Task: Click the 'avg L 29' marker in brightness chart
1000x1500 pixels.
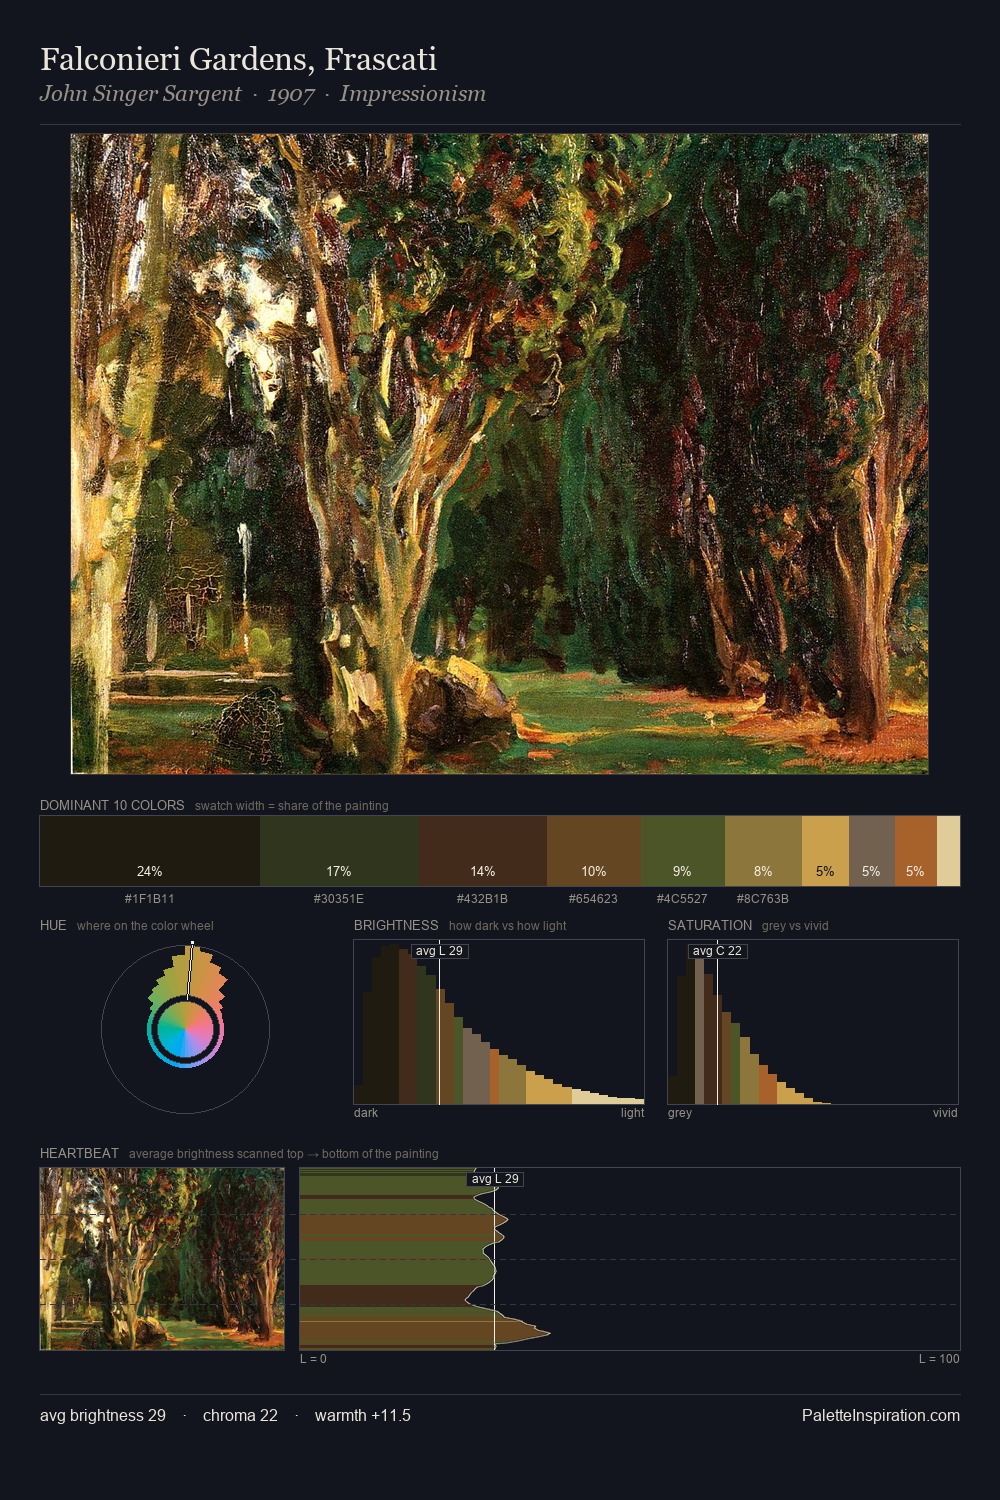Action: tap(440, 950)
